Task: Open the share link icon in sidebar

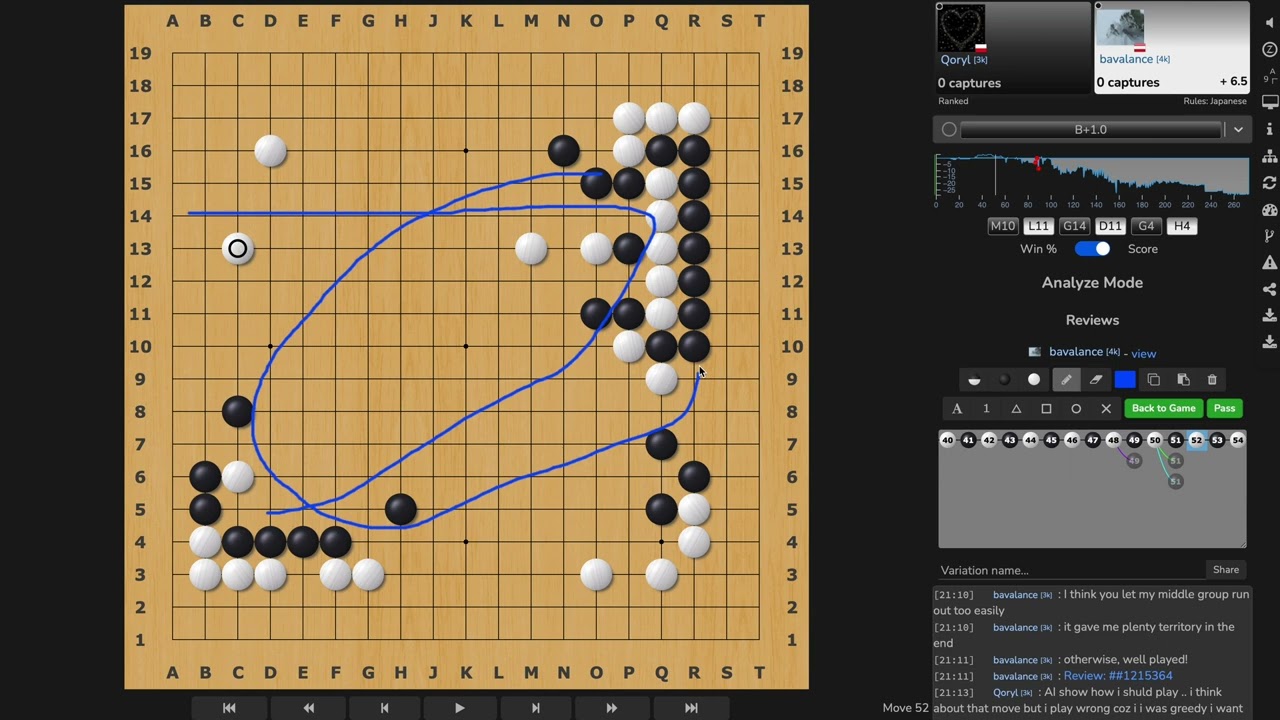Action: point(1270,289)
